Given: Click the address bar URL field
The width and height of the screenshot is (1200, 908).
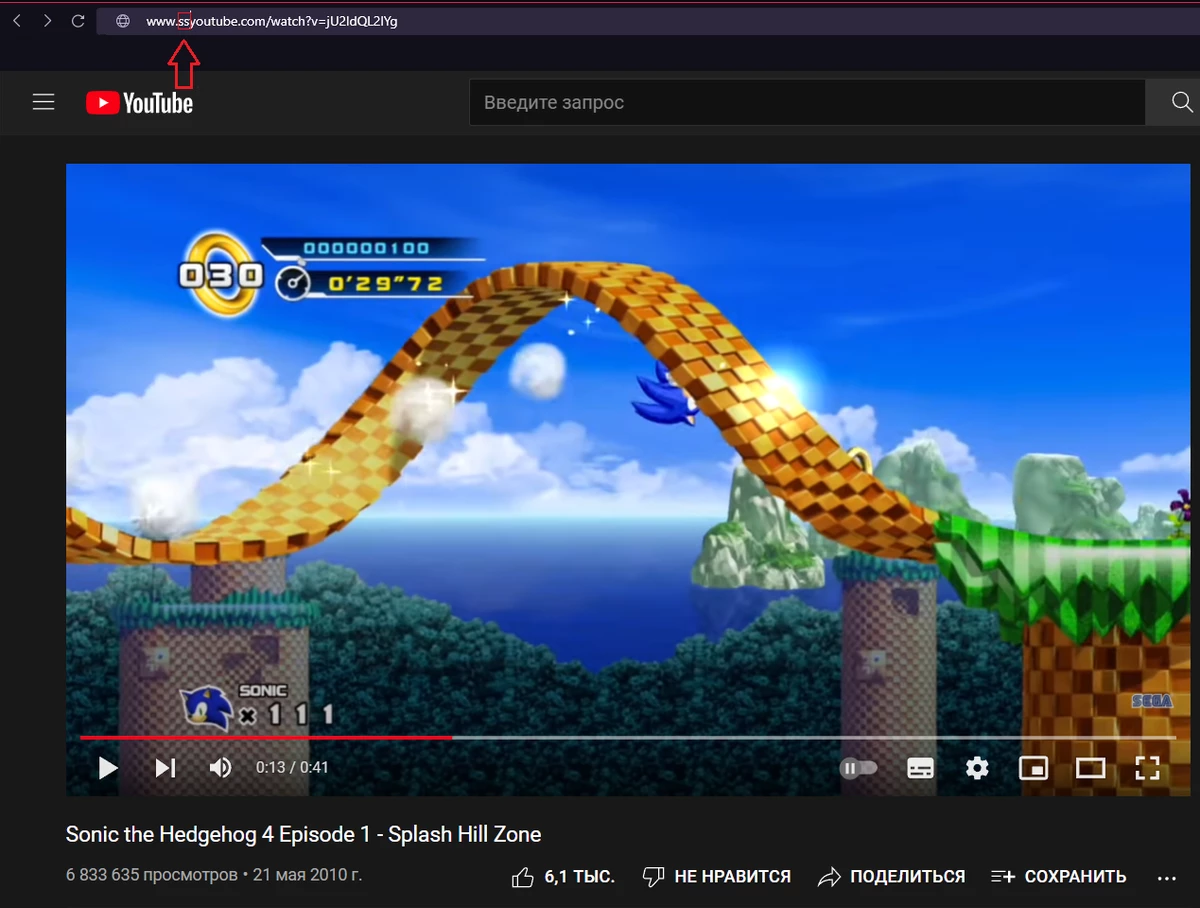Looking at the screenshot, I should tap(648, 21).
